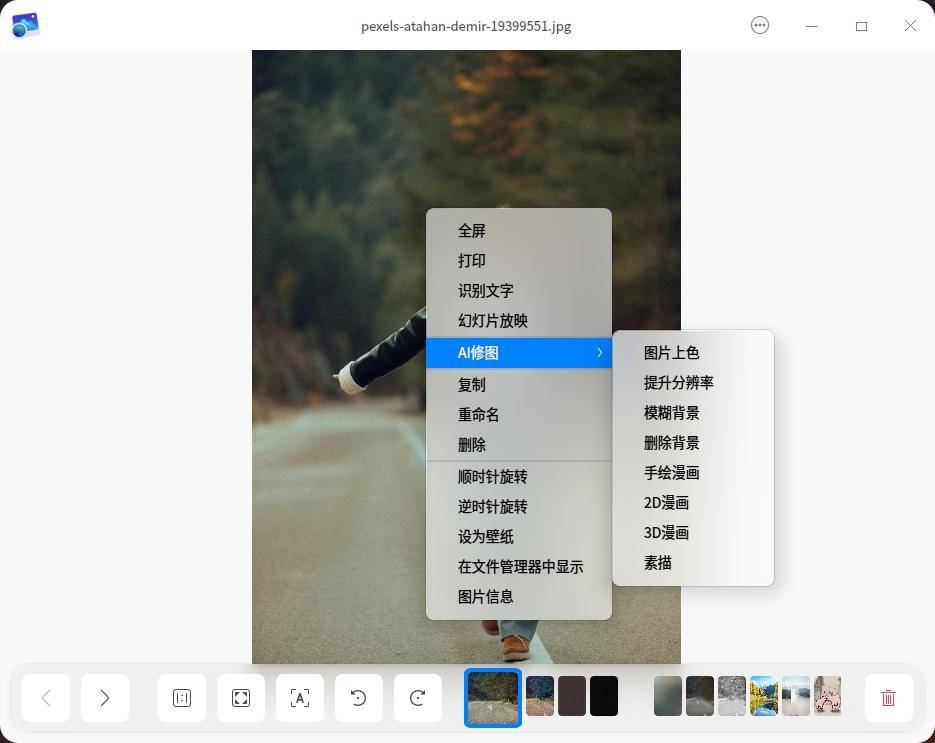Viewport: 935px width, 743px height.
Task: Click the fit-image-to-window icon
Action: click(240, 698)
